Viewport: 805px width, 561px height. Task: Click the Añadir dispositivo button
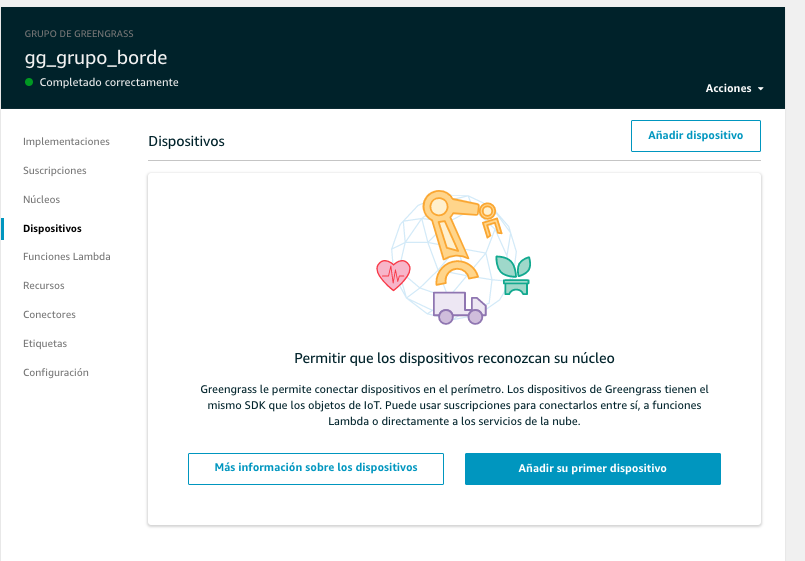click(x=696, y=136)
